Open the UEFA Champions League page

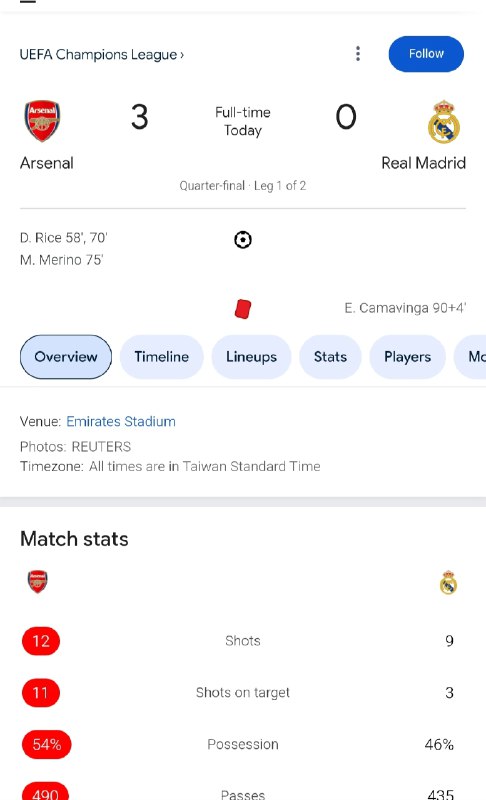click(x=102, y=54)
